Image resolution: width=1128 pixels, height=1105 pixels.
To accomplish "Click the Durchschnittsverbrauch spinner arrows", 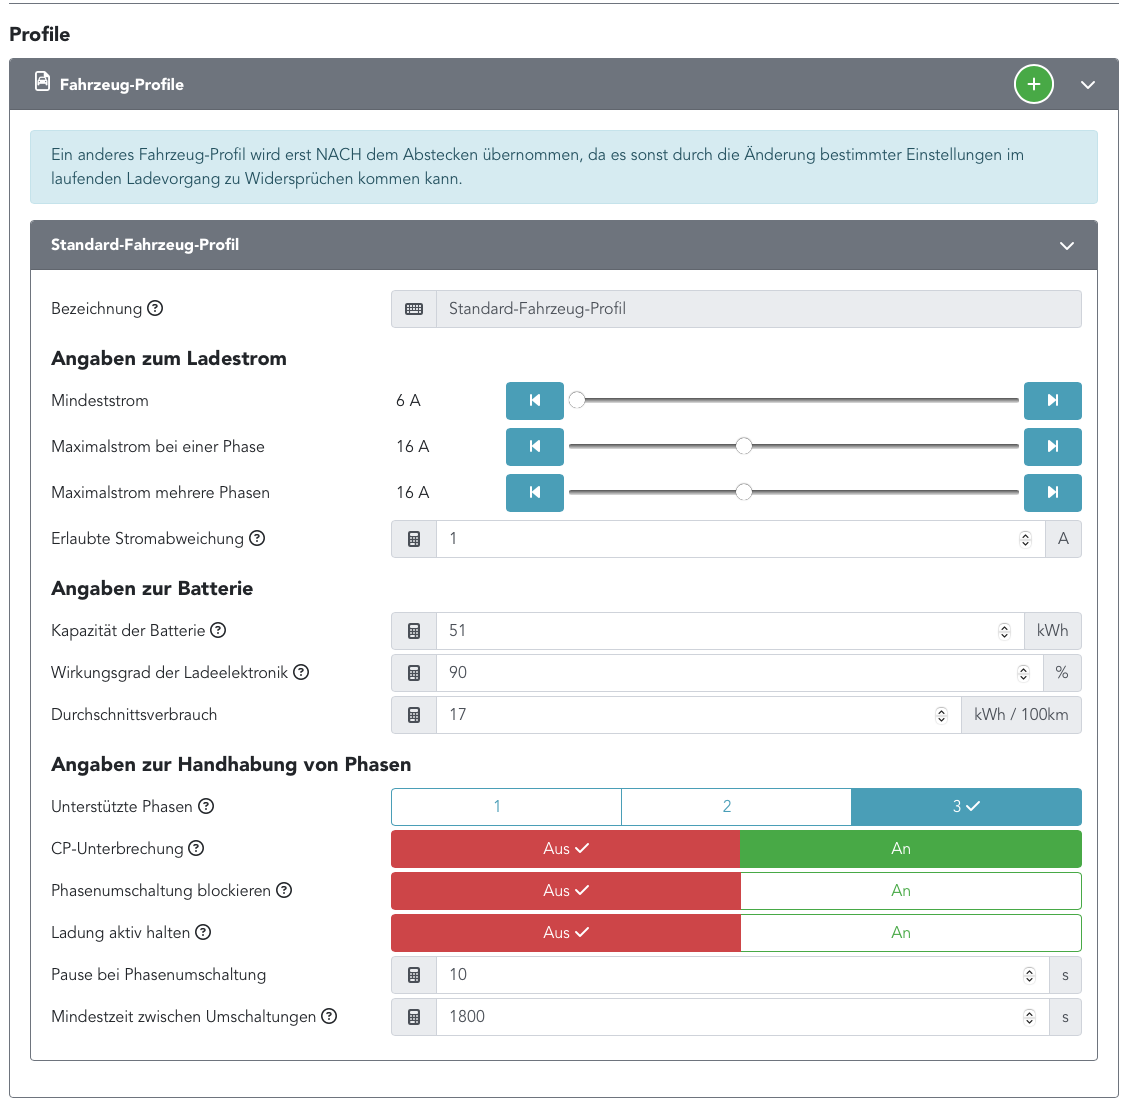I will (941, 715).
